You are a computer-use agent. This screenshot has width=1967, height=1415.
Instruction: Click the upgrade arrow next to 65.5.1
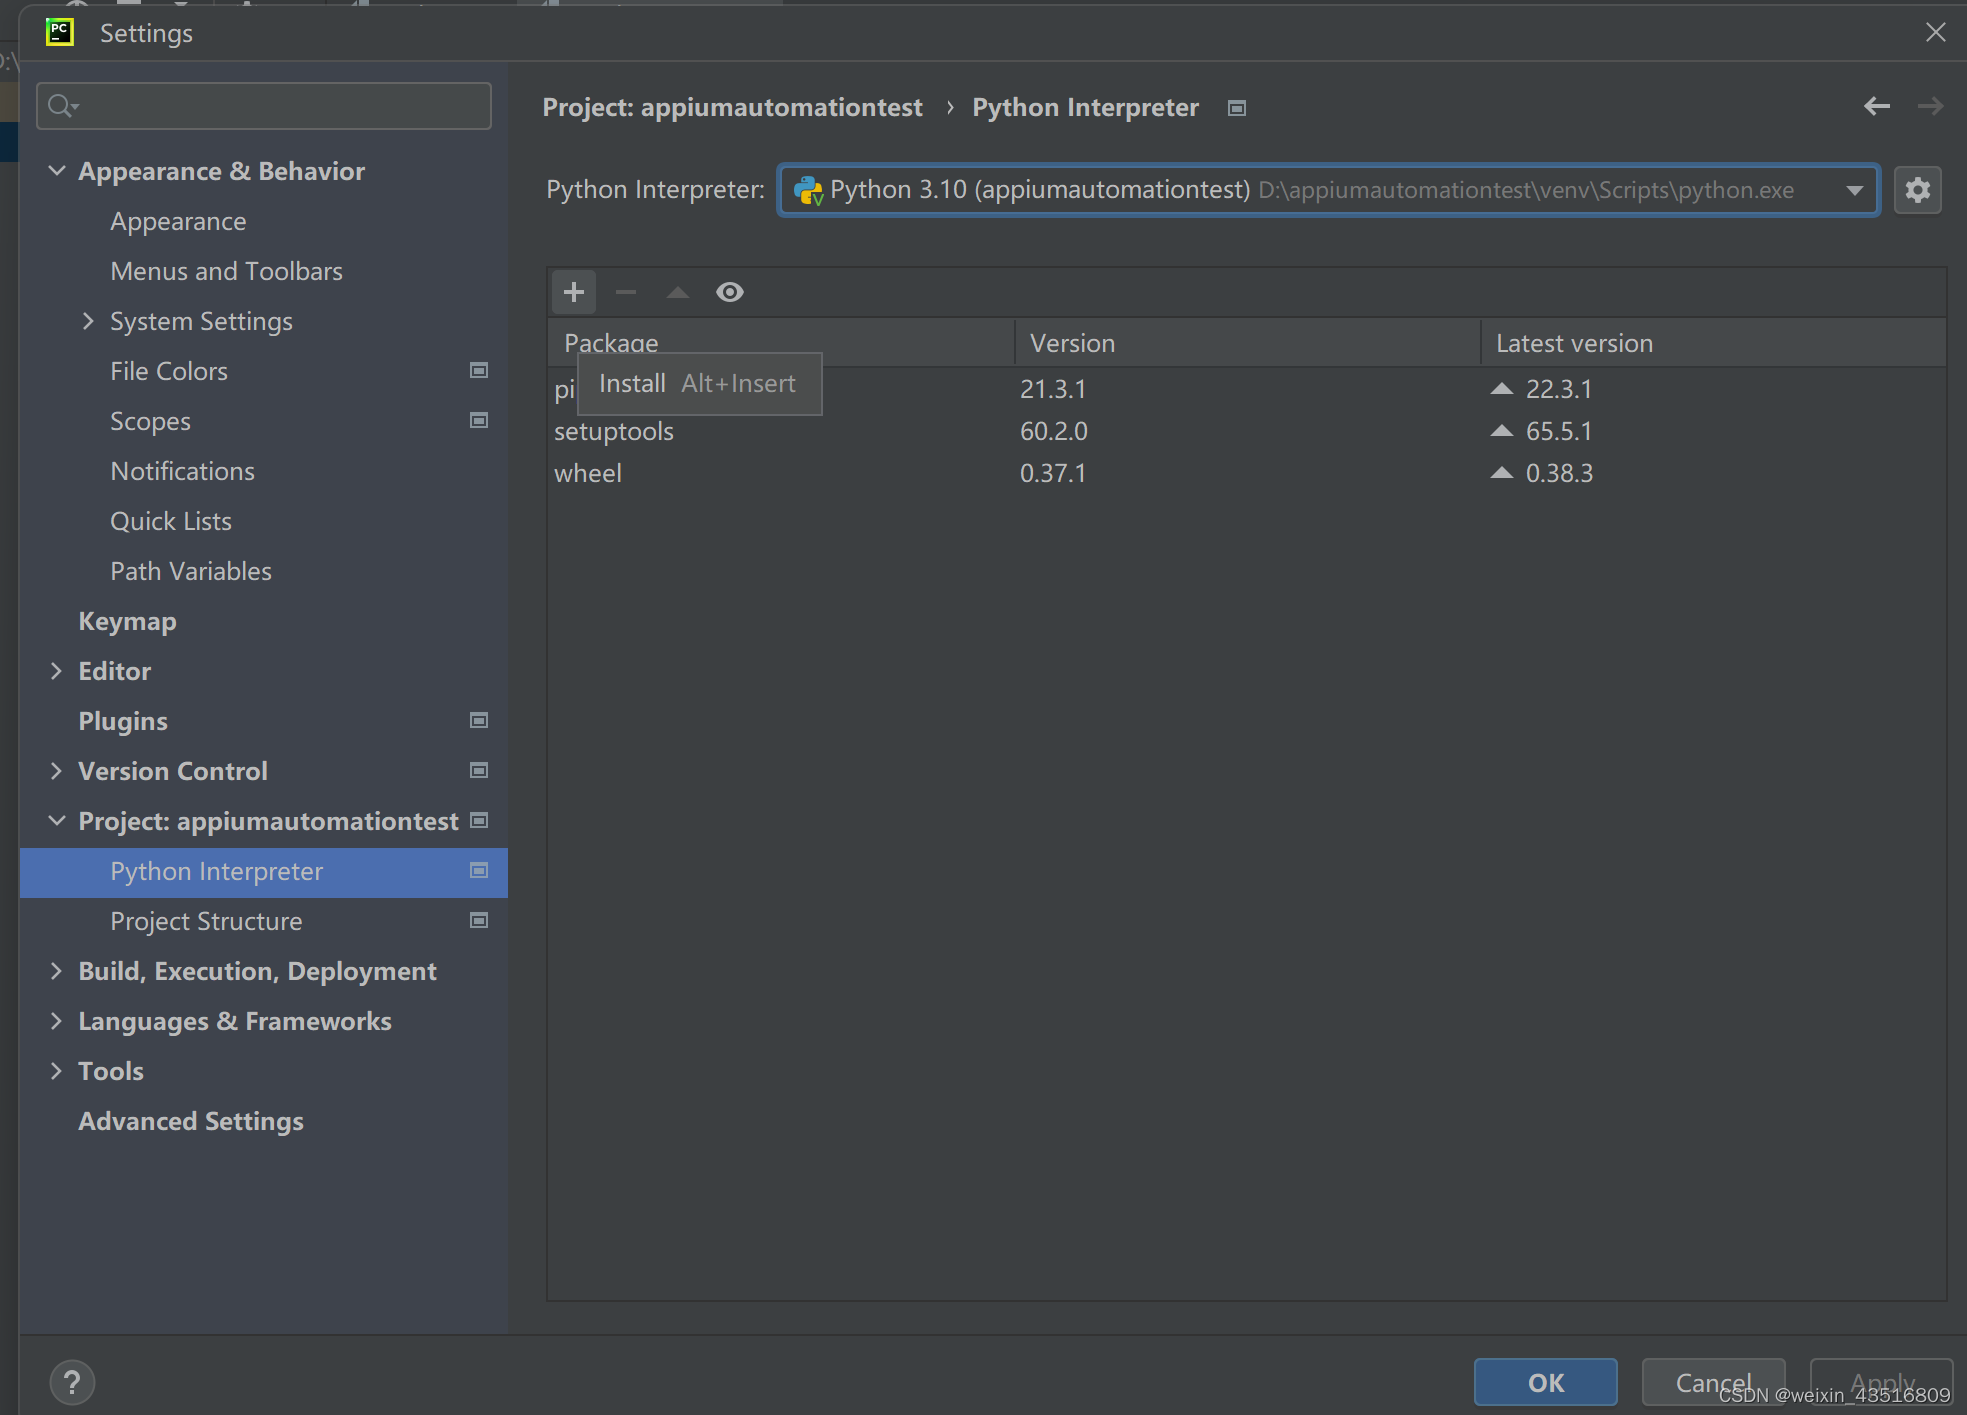pos(1502,431)
